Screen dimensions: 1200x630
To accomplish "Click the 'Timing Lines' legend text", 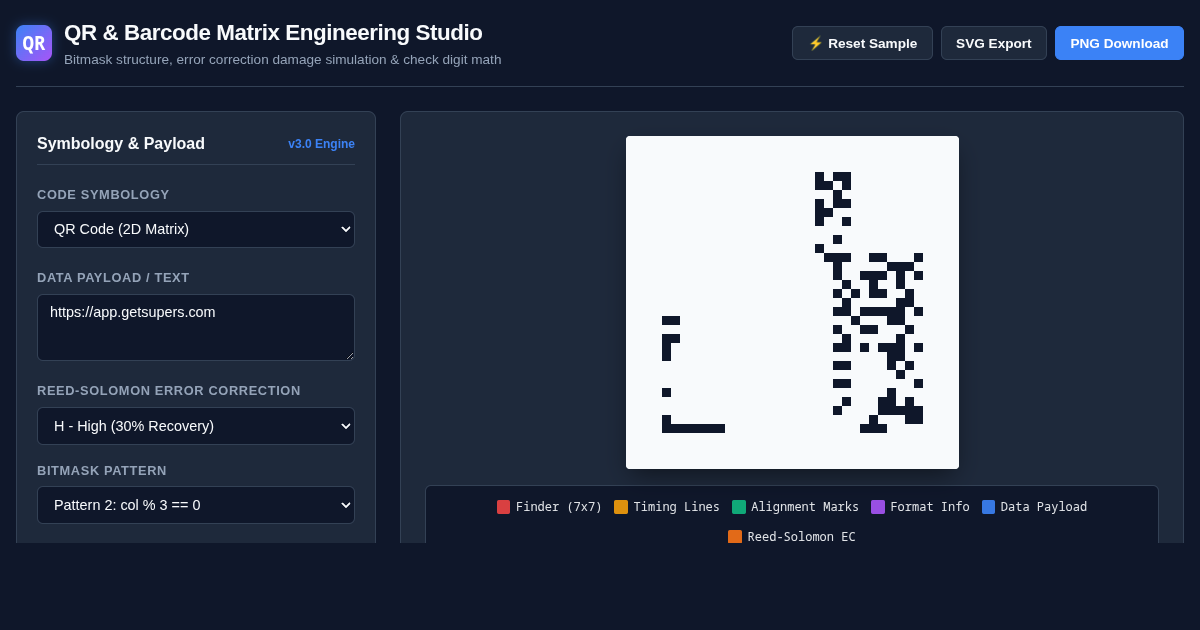I will point(677,507).
